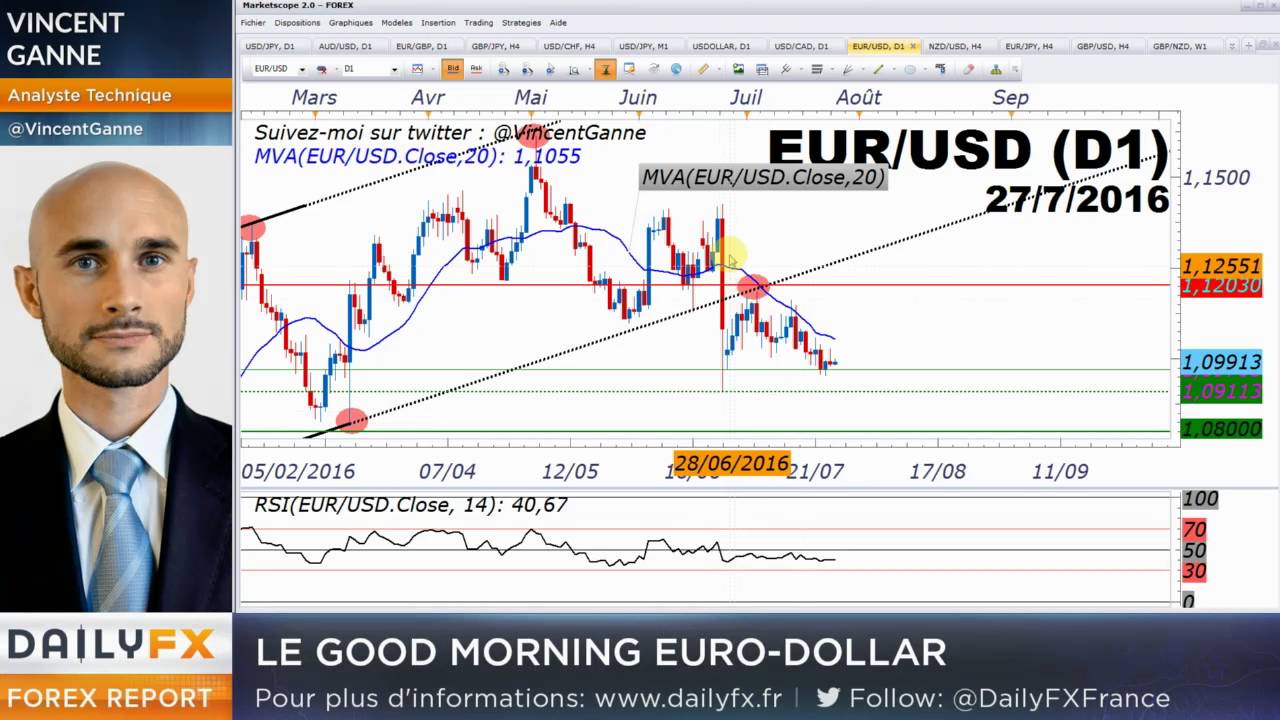This screenshot has height=720, width=1280.
Task: Switch to USD/CHF, H4 tab
Action: [569, 46]
